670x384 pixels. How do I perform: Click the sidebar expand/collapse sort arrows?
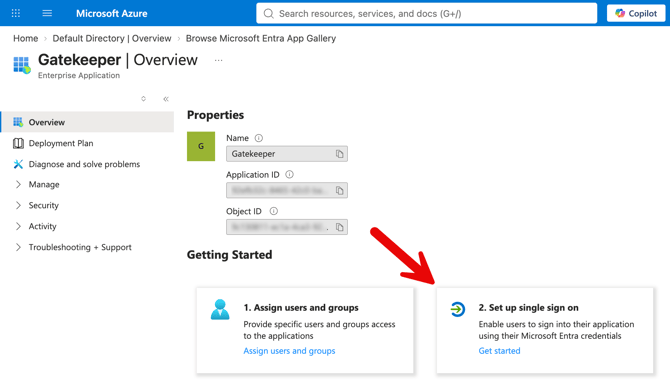click(x=144, y=99)
